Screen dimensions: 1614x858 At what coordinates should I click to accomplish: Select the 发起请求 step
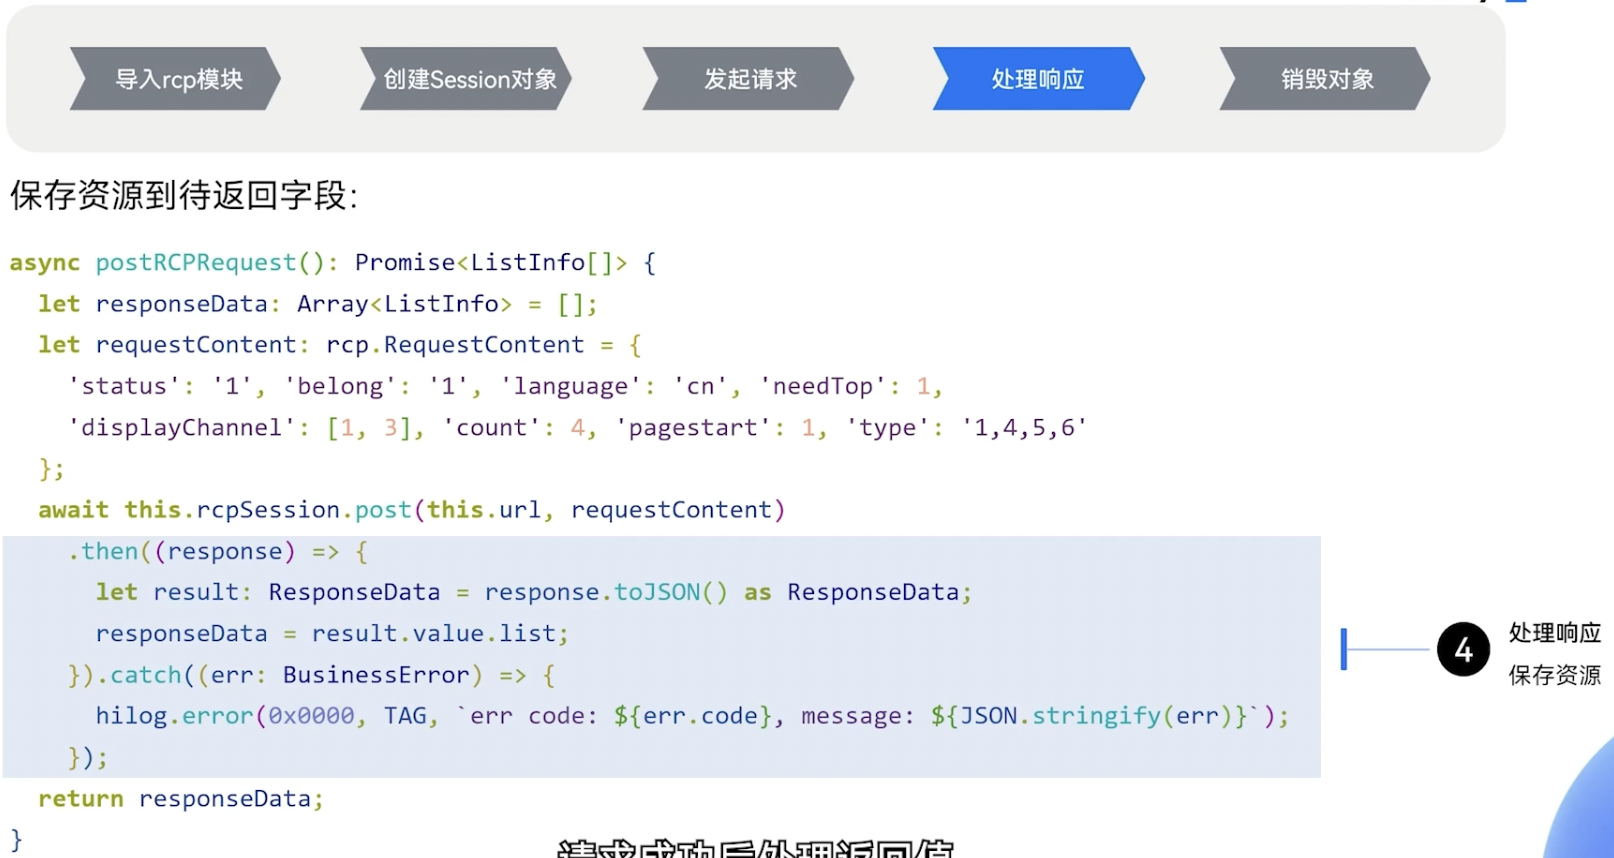click(x=749, y=79)
